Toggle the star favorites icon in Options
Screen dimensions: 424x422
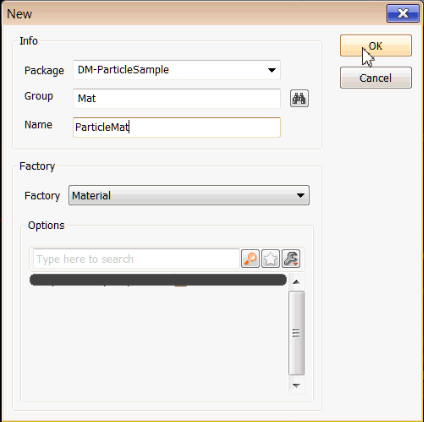tap(270, 259)
